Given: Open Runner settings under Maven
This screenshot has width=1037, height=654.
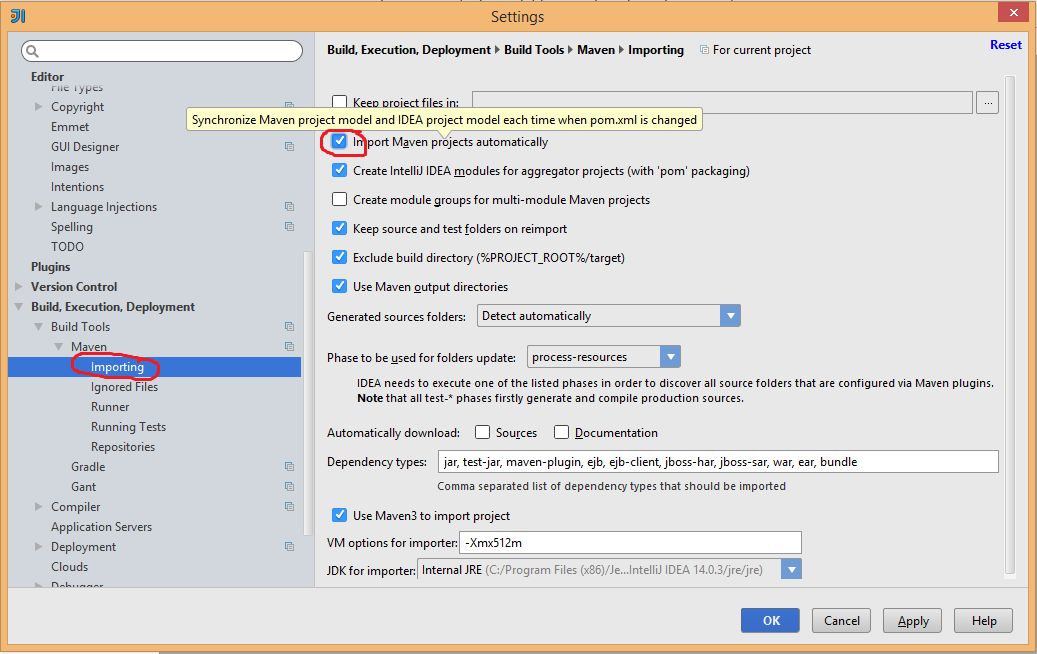Looking at the screenshot, I should (x=110, y=407).
